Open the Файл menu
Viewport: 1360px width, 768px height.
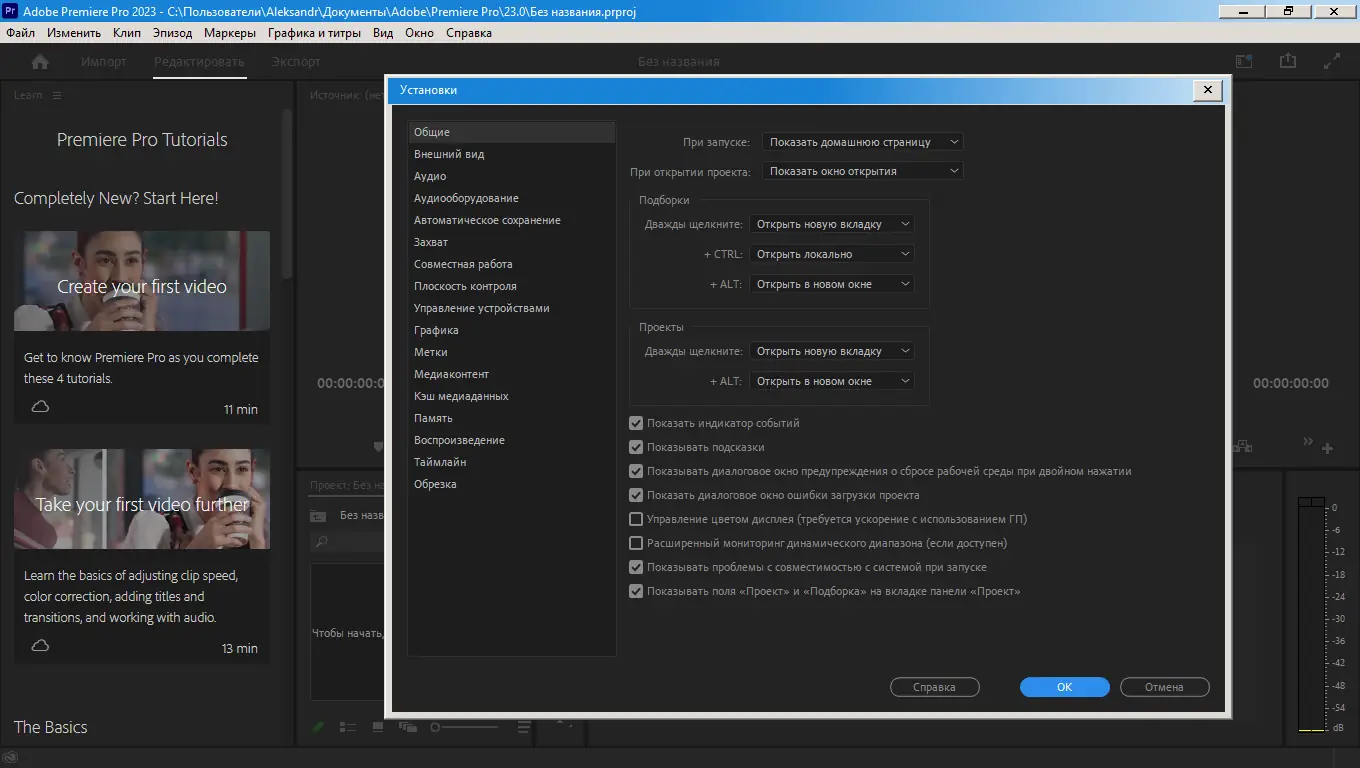click(x=20, y=33)
